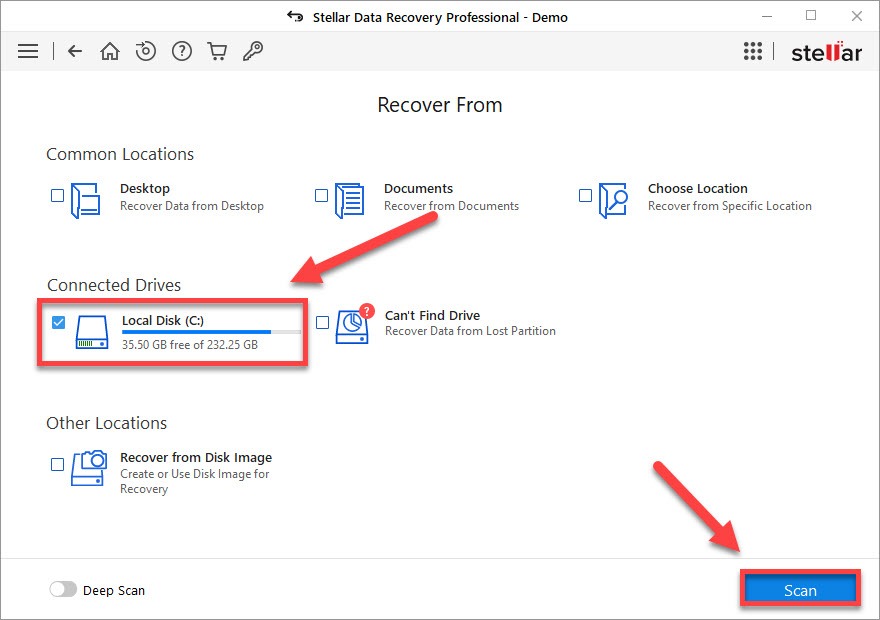Screen dimensions: 880x620
Task: Click the 'Local Disk (C:)' label
Action: point(163,320)
